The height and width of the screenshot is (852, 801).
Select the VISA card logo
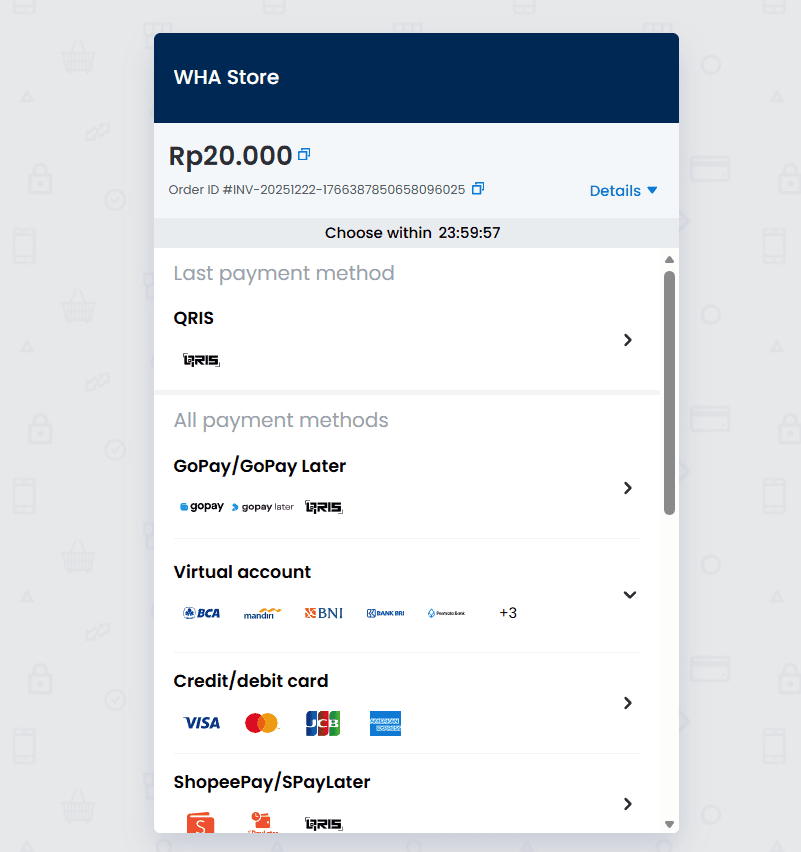click(202, 723)
